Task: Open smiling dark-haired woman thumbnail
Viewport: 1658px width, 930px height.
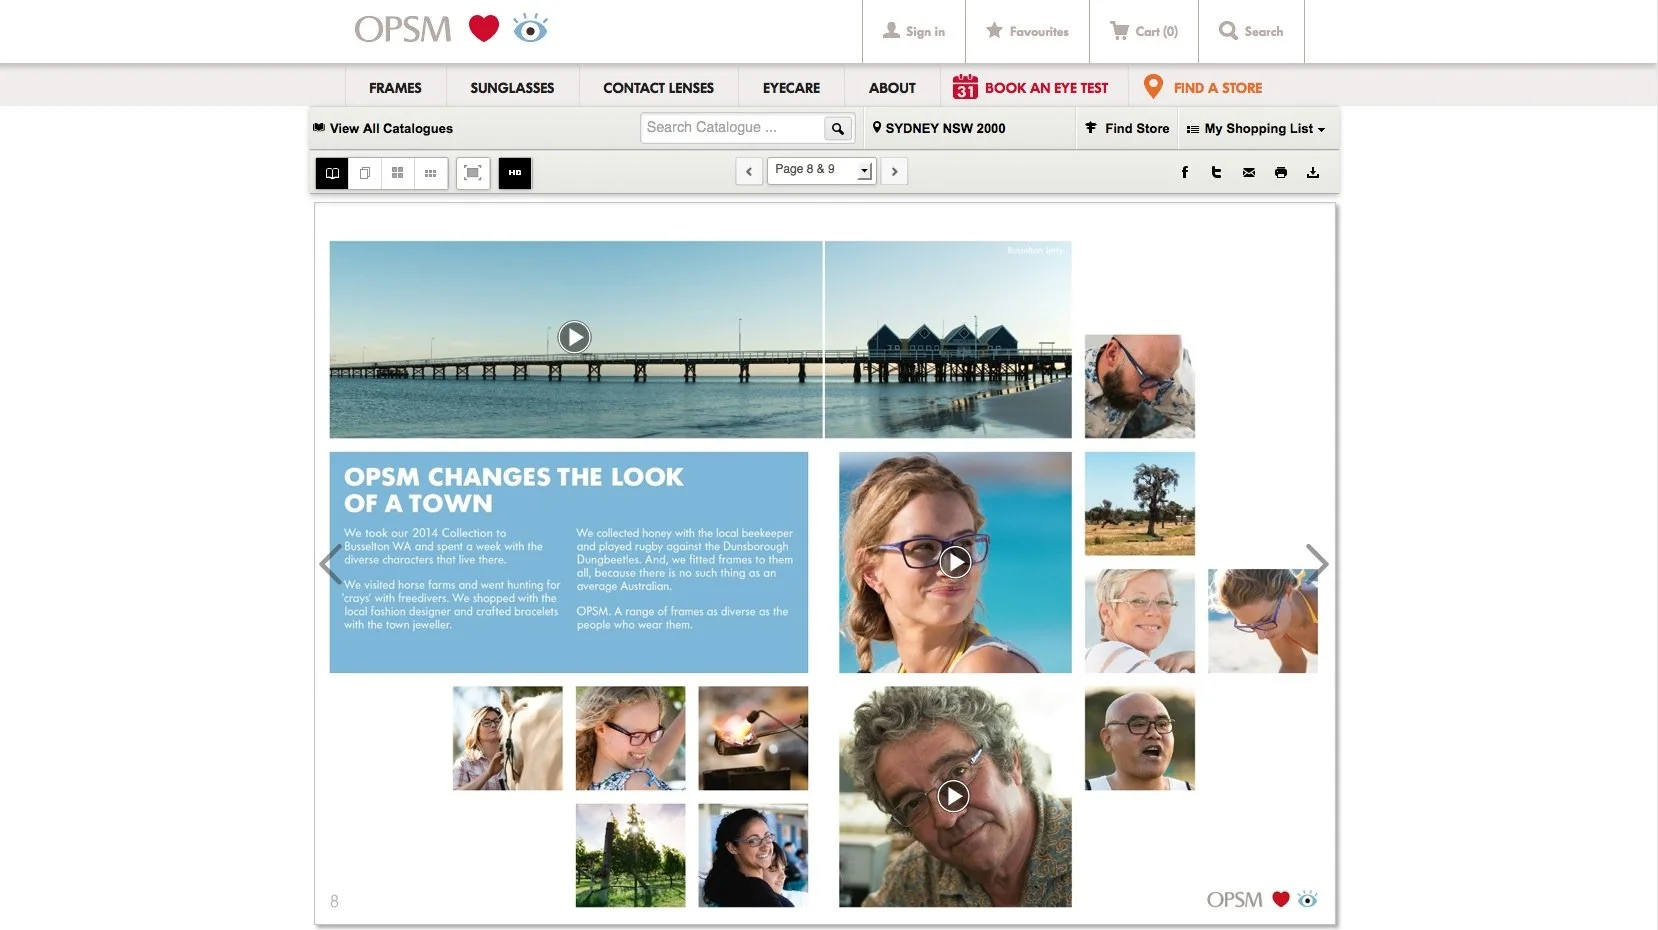Action: (753, 855)
